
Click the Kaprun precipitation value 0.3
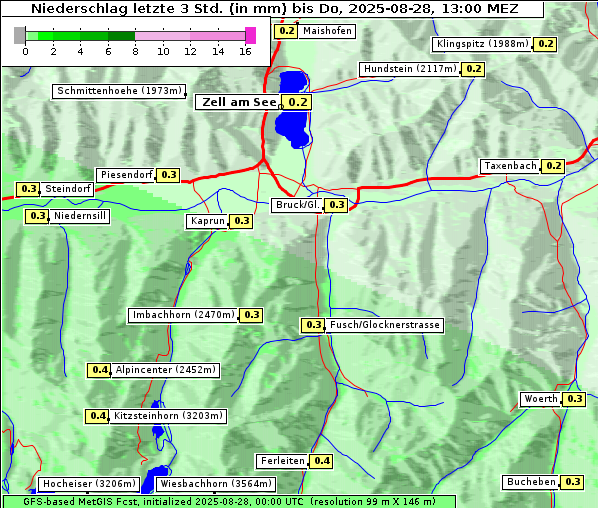coord(242,221)
